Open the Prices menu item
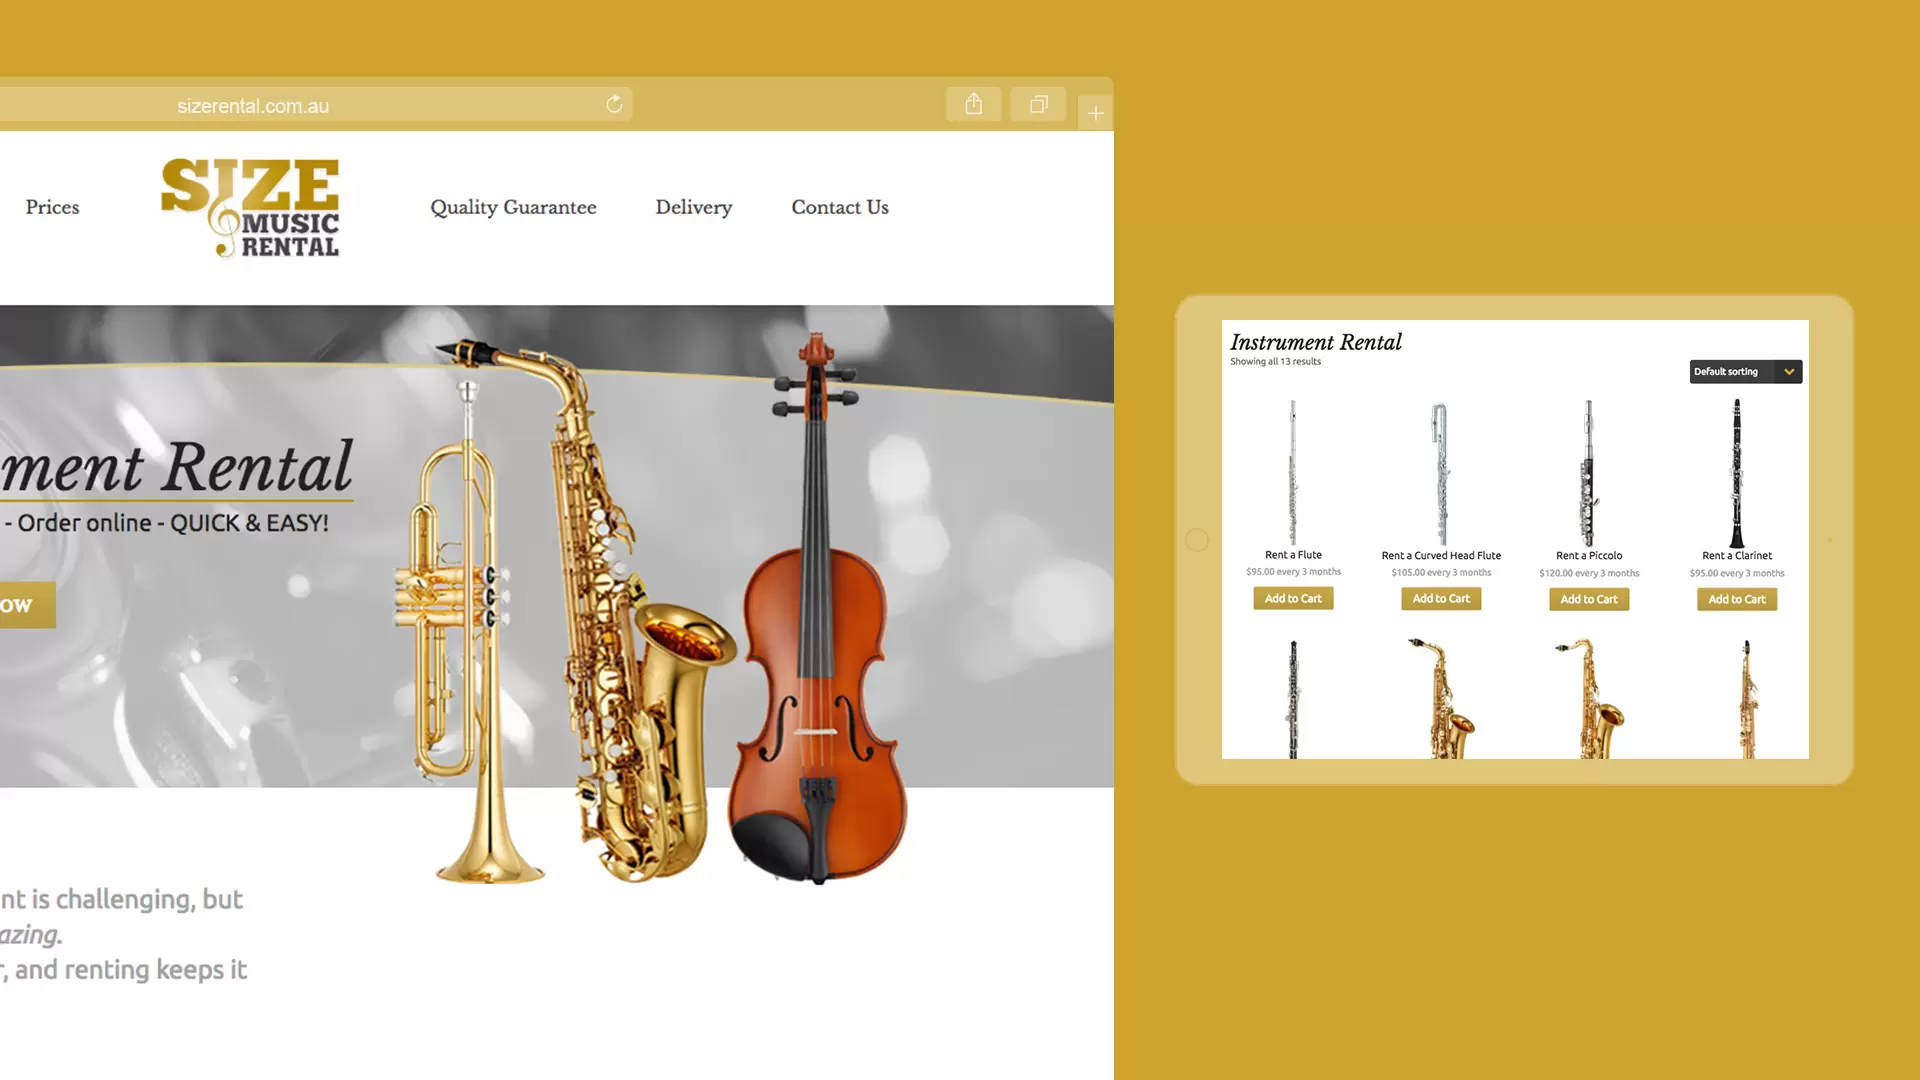Screen dimensions: 1920x1080 coord(52,207)
